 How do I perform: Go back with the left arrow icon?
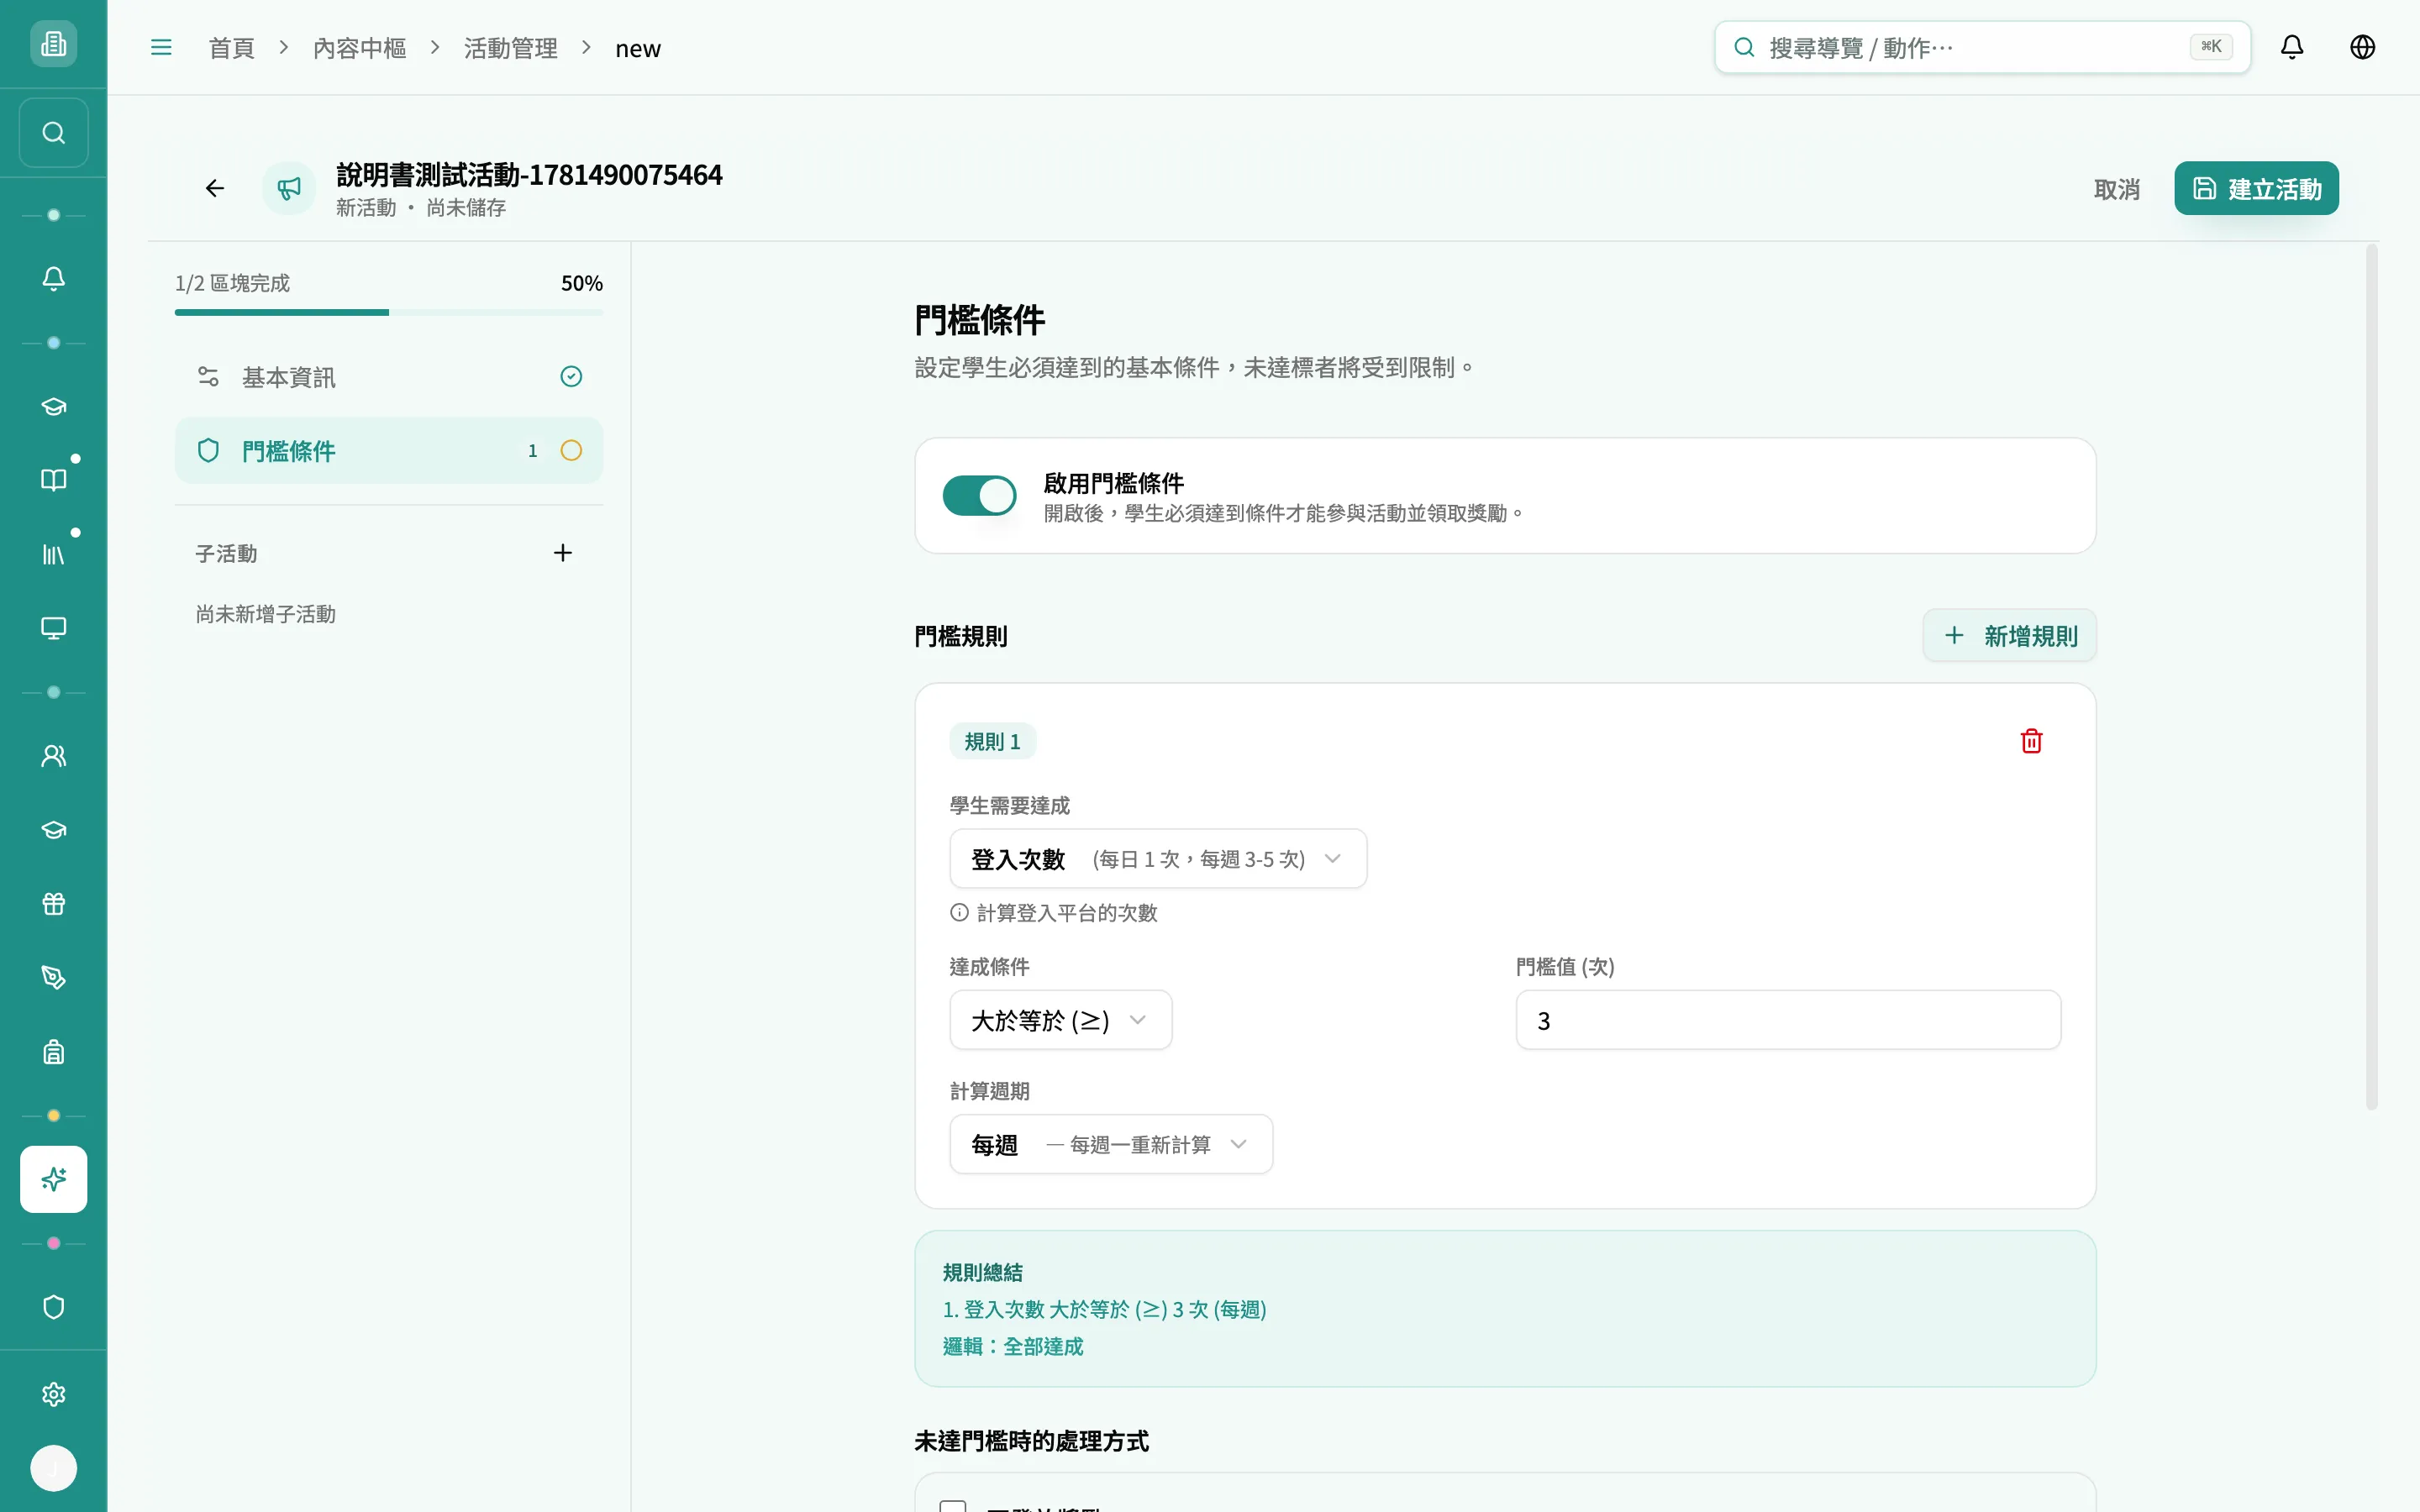(x=214, y=188)
